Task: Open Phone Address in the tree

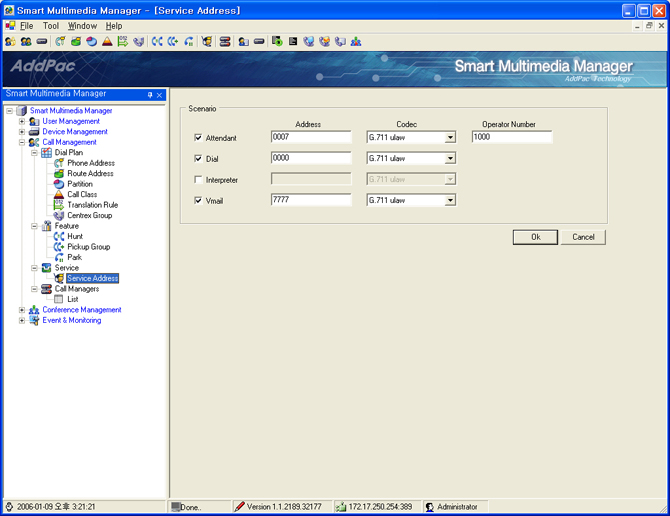Action: (90, 163)
